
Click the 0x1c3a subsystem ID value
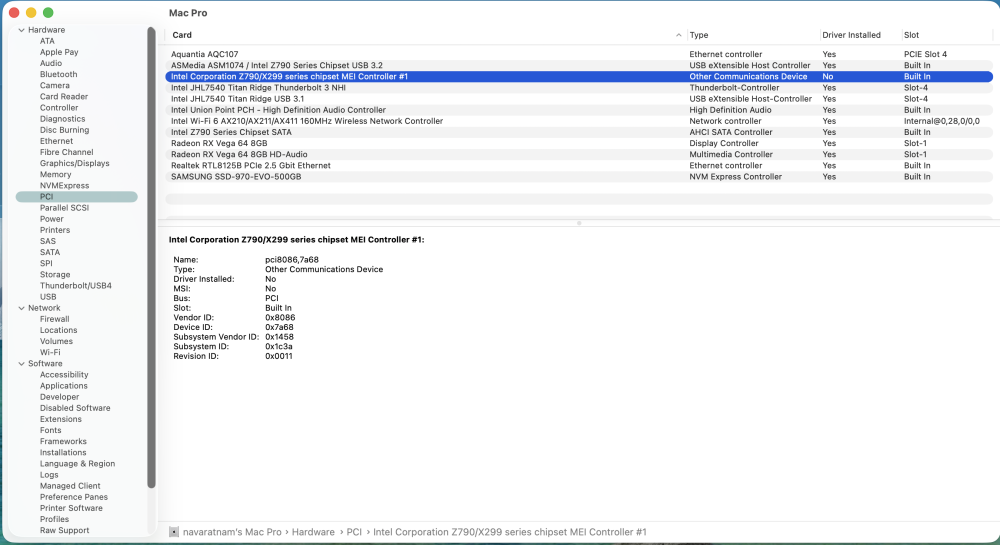point(279,347)
